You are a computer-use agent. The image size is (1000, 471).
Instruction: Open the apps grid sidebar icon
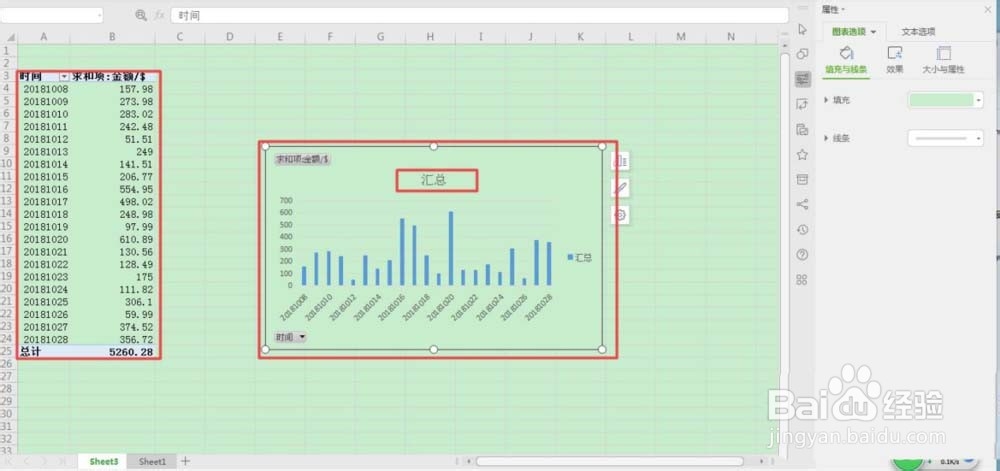pyautogui.click(x=802, y=279)
